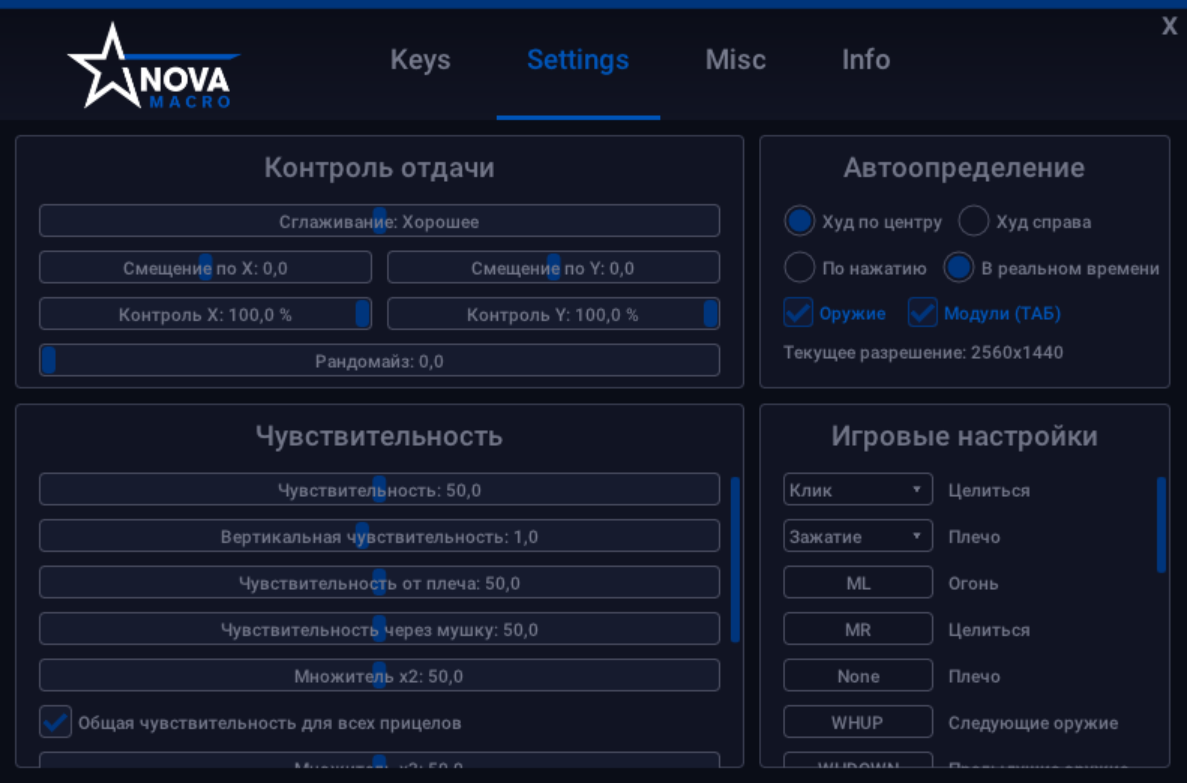The width and height of the screenshot is (1187, 783).
Task: Select the Худ по центру radio option
Action: 799,221
